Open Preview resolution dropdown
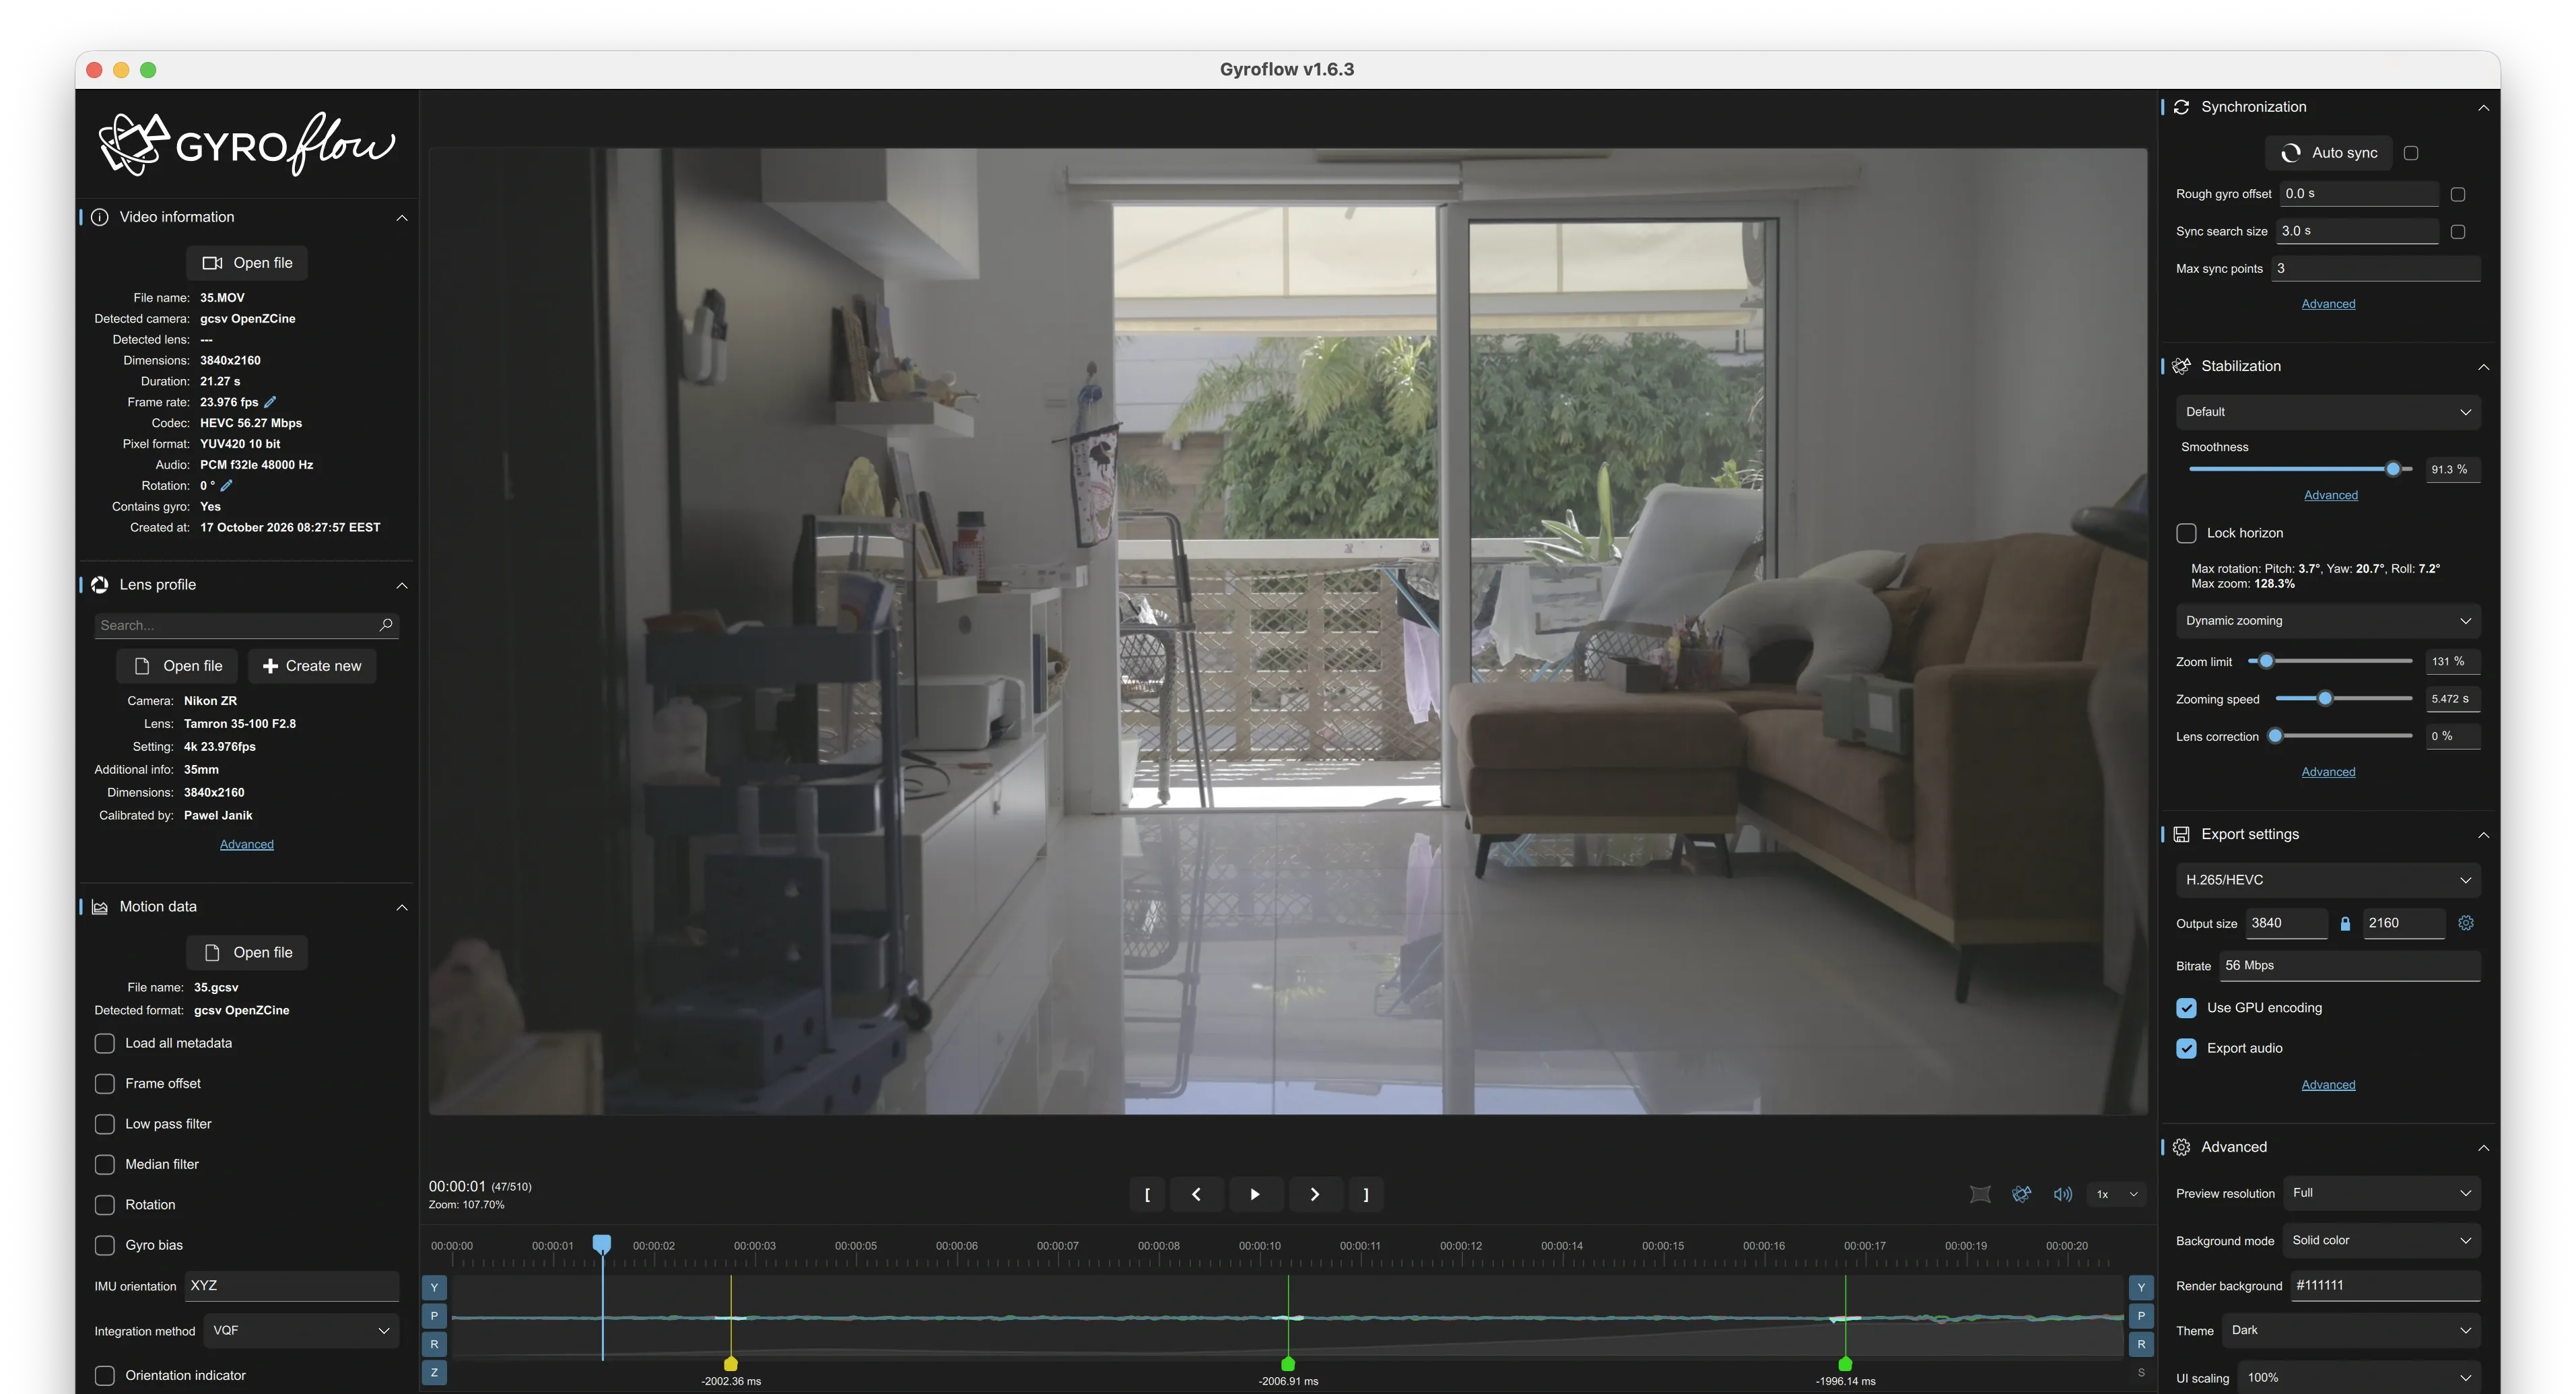This screenshot has height=1394, width=2576. [x=2382, y=1193]
